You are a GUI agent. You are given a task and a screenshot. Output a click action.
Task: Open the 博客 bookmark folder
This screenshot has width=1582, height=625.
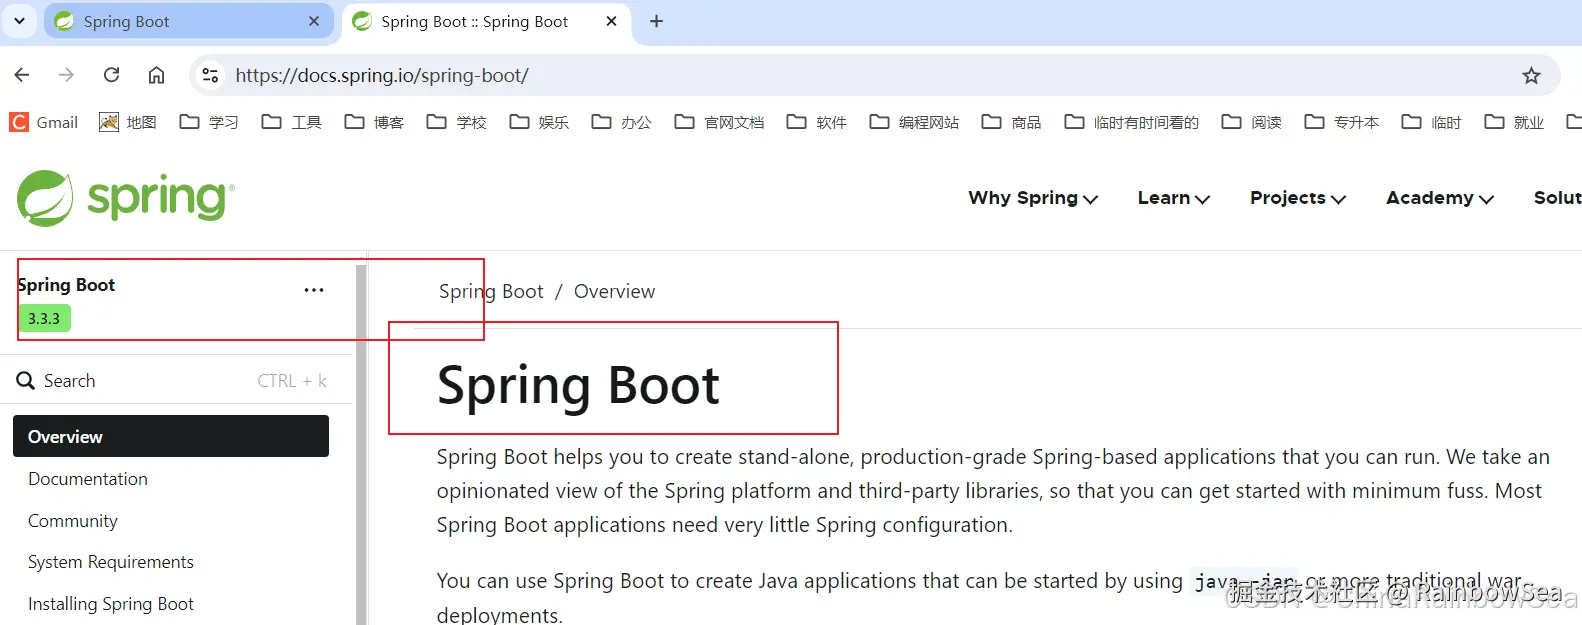coord(374,122)
